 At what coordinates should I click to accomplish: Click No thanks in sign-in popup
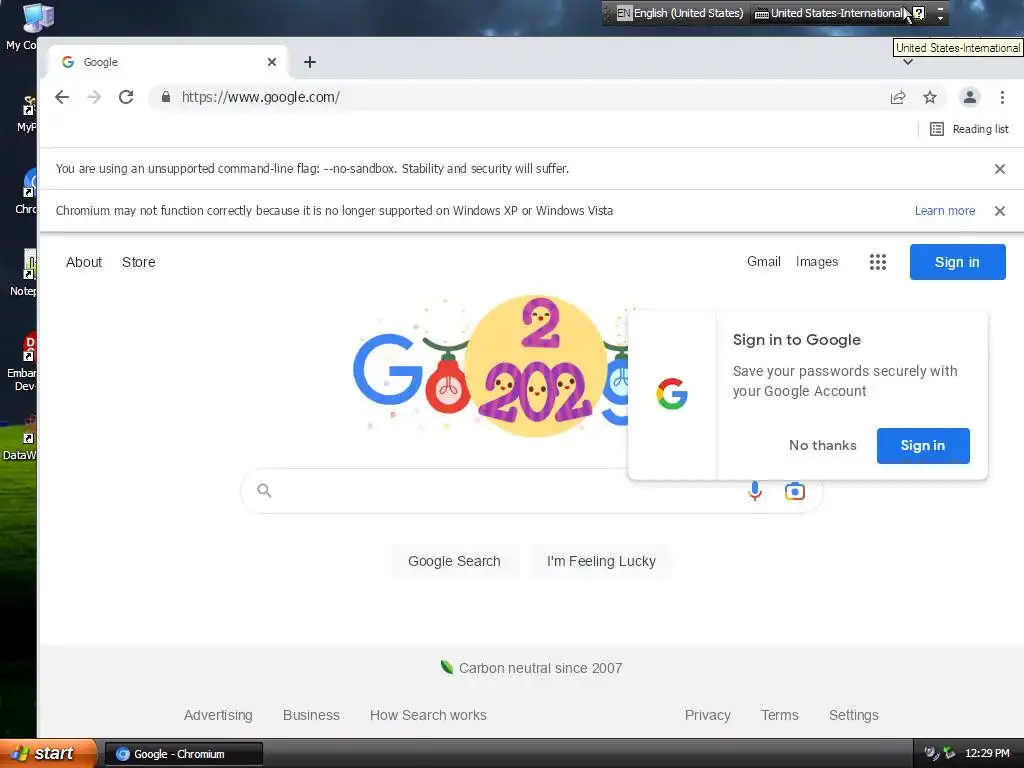[x=822, y=445]
